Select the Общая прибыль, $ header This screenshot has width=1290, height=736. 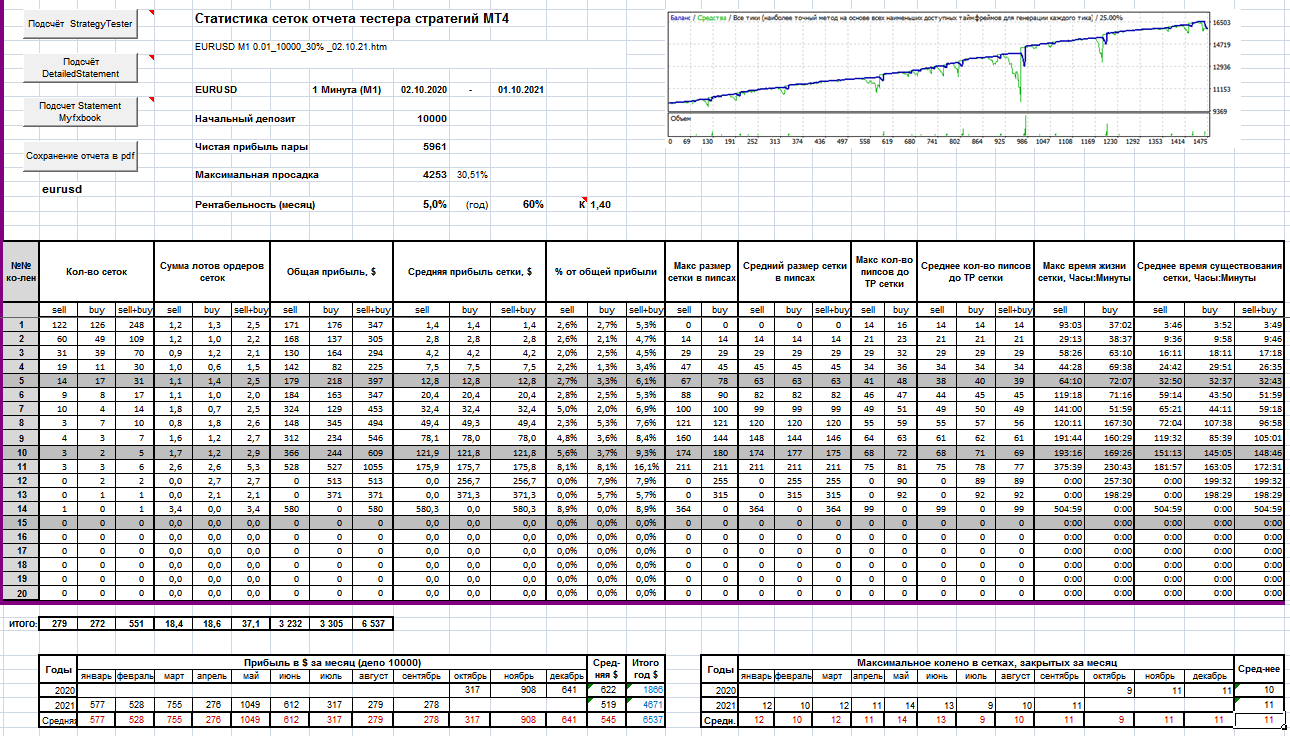click(x=331, y=271)
